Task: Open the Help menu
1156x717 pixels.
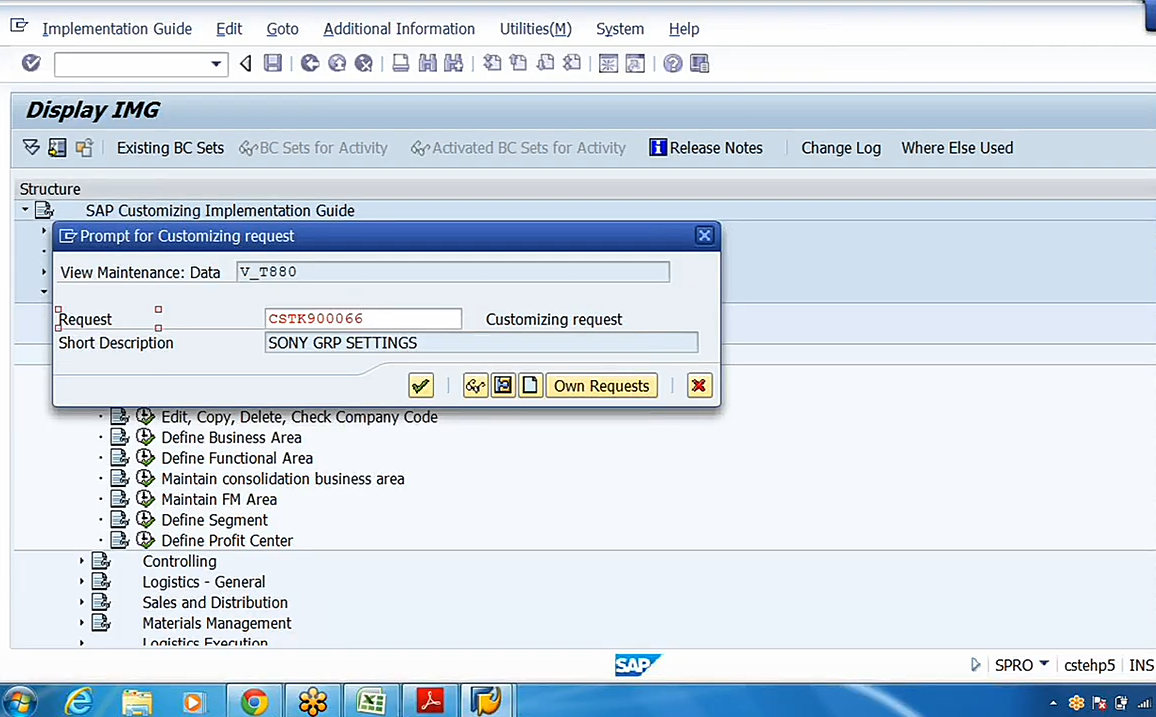Action: coord(683,29)
